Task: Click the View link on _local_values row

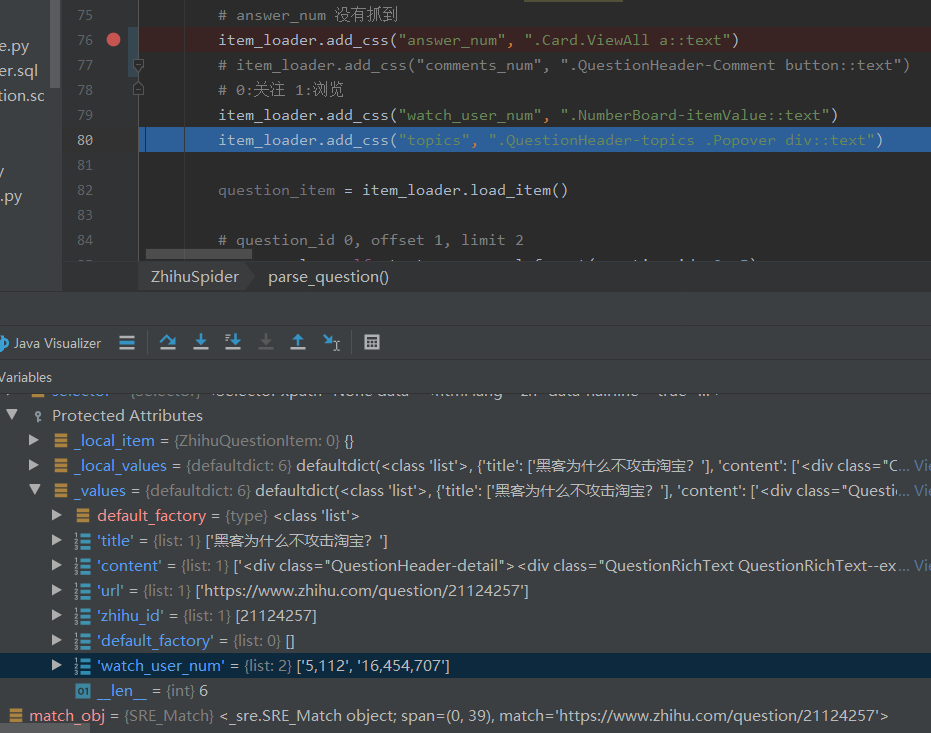Action: [x=922, y=465]
